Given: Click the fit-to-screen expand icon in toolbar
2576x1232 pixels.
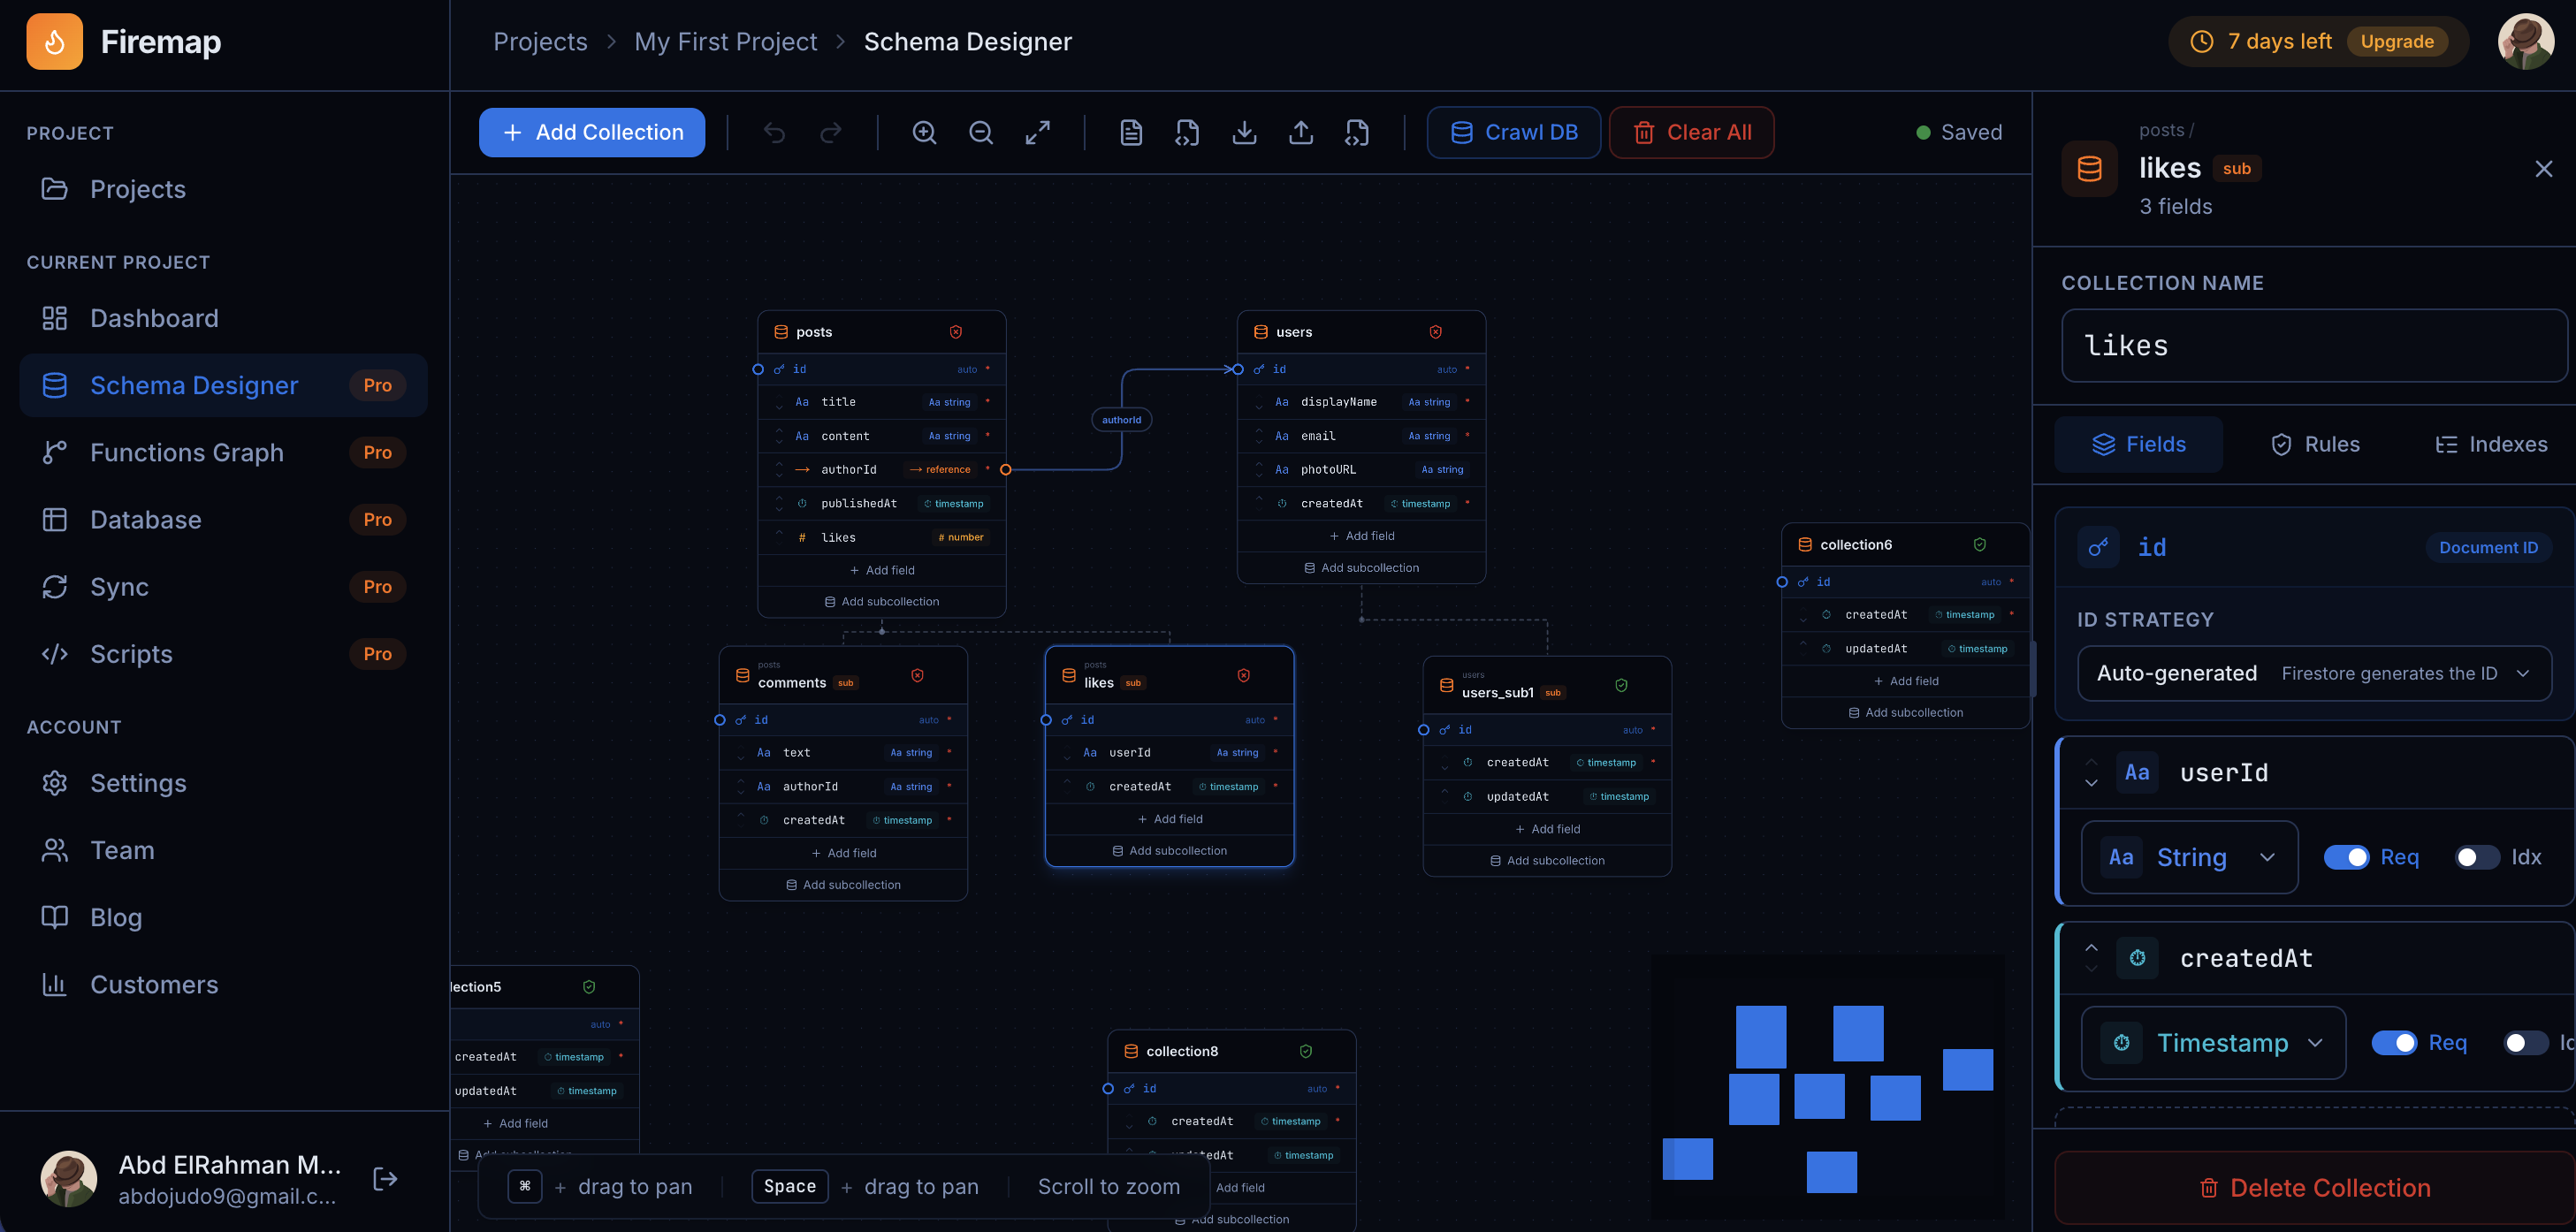Looking at the screenshot, I should [1038, 131].
